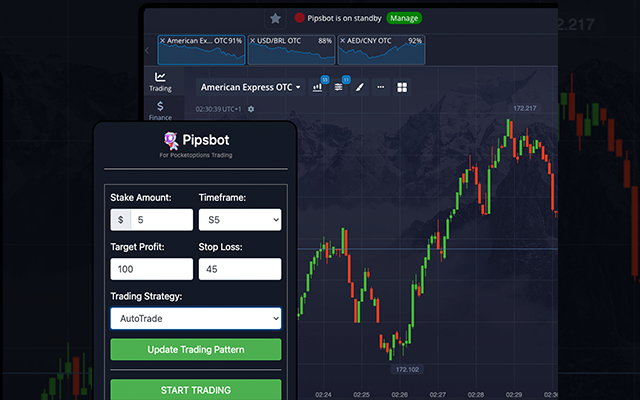
Task: Click the 172.102 price label
Action: [x=407, y=369]
